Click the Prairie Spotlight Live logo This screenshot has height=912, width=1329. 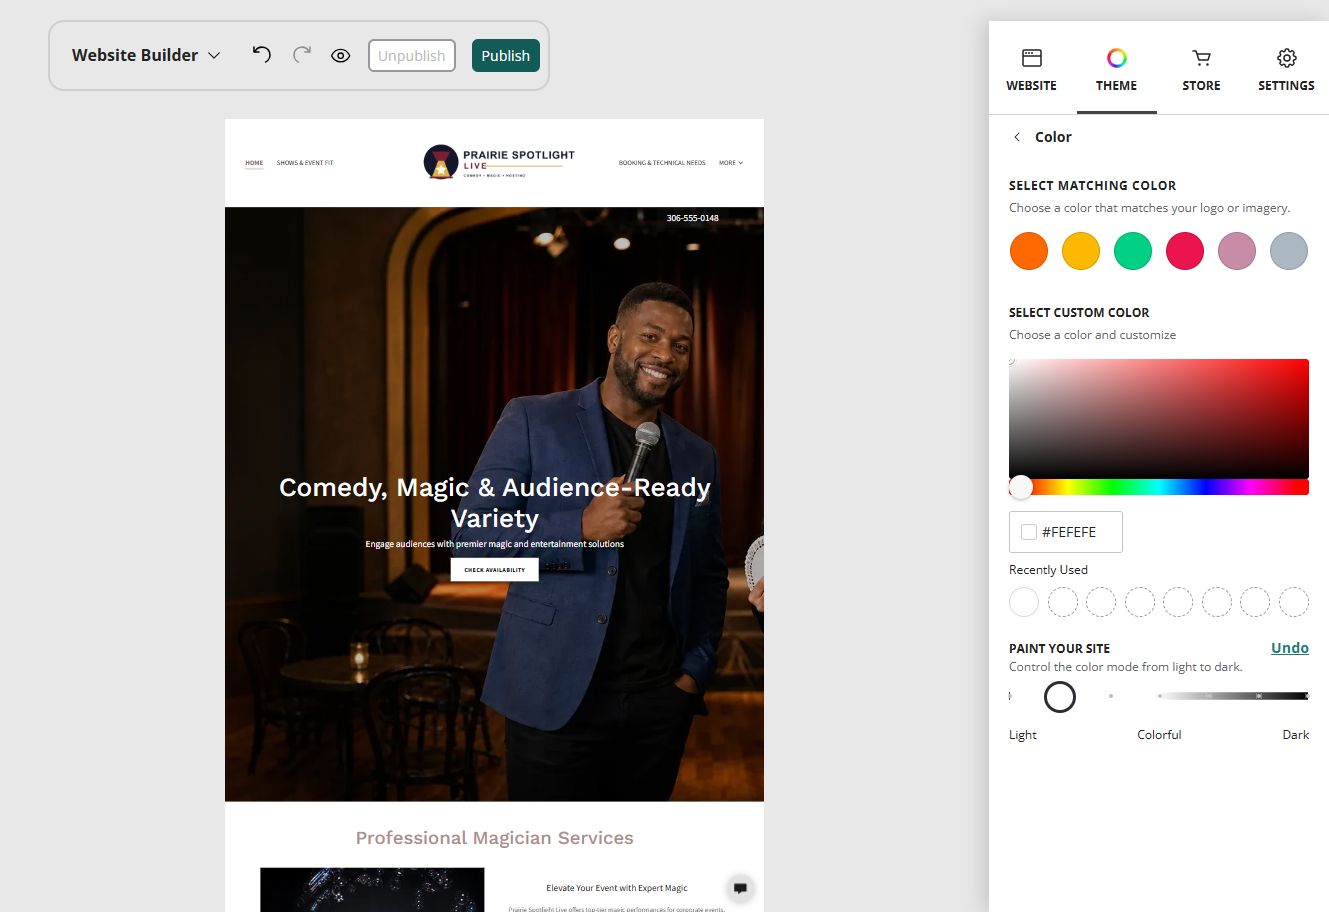point(499,162)
